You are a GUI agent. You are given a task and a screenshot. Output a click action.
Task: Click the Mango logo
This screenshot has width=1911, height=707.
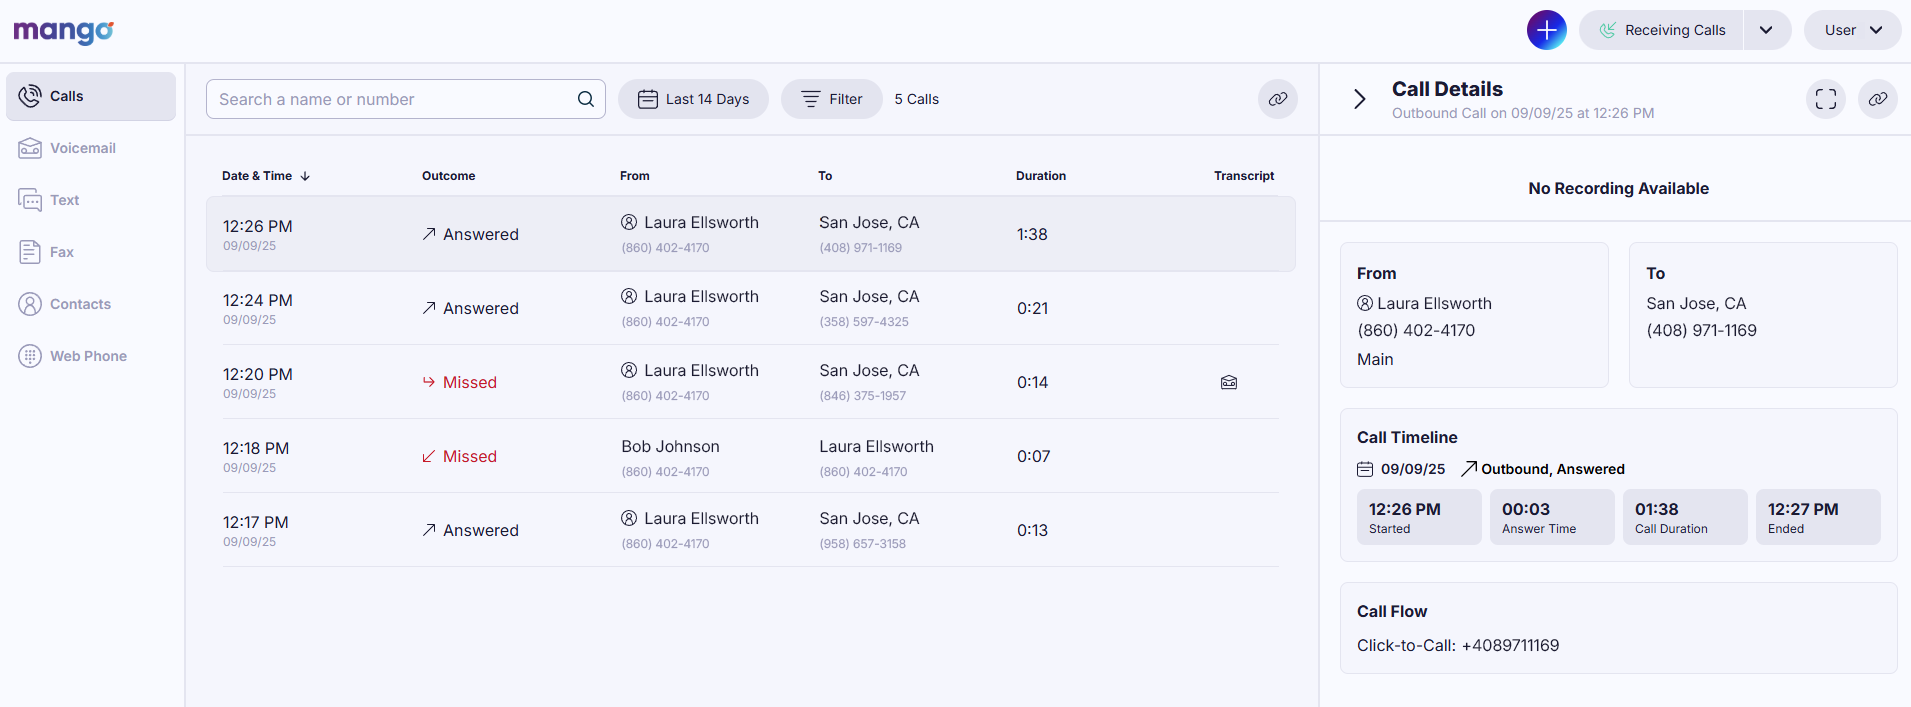[63, 31]
